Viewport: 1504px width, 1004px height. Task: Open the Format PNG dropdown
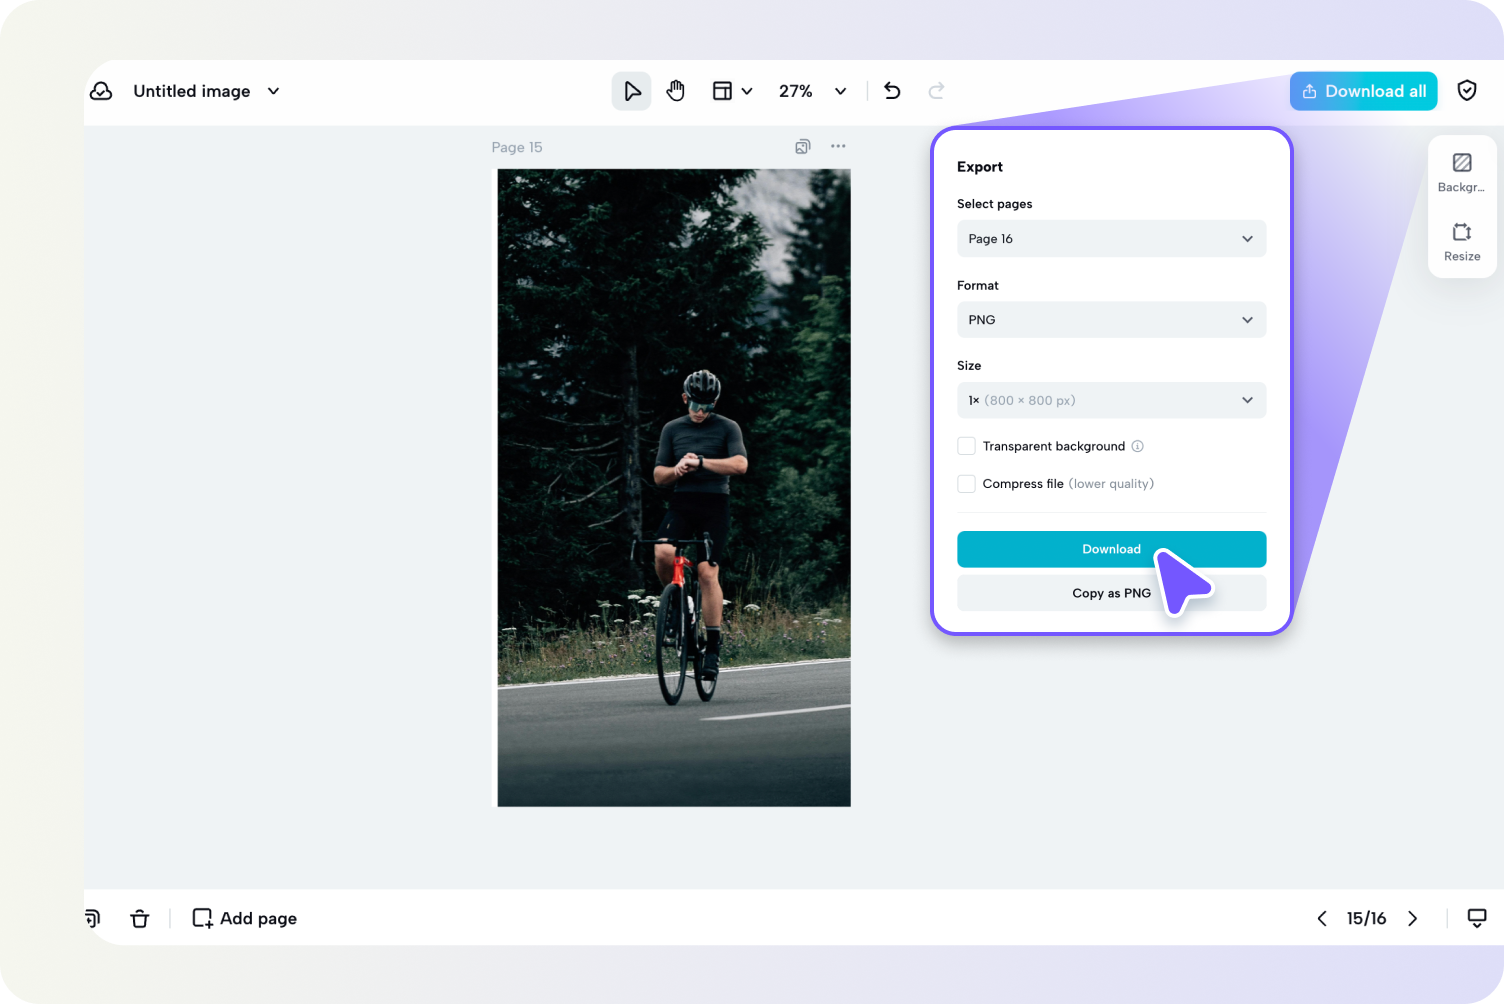[x=1111, y=320]
